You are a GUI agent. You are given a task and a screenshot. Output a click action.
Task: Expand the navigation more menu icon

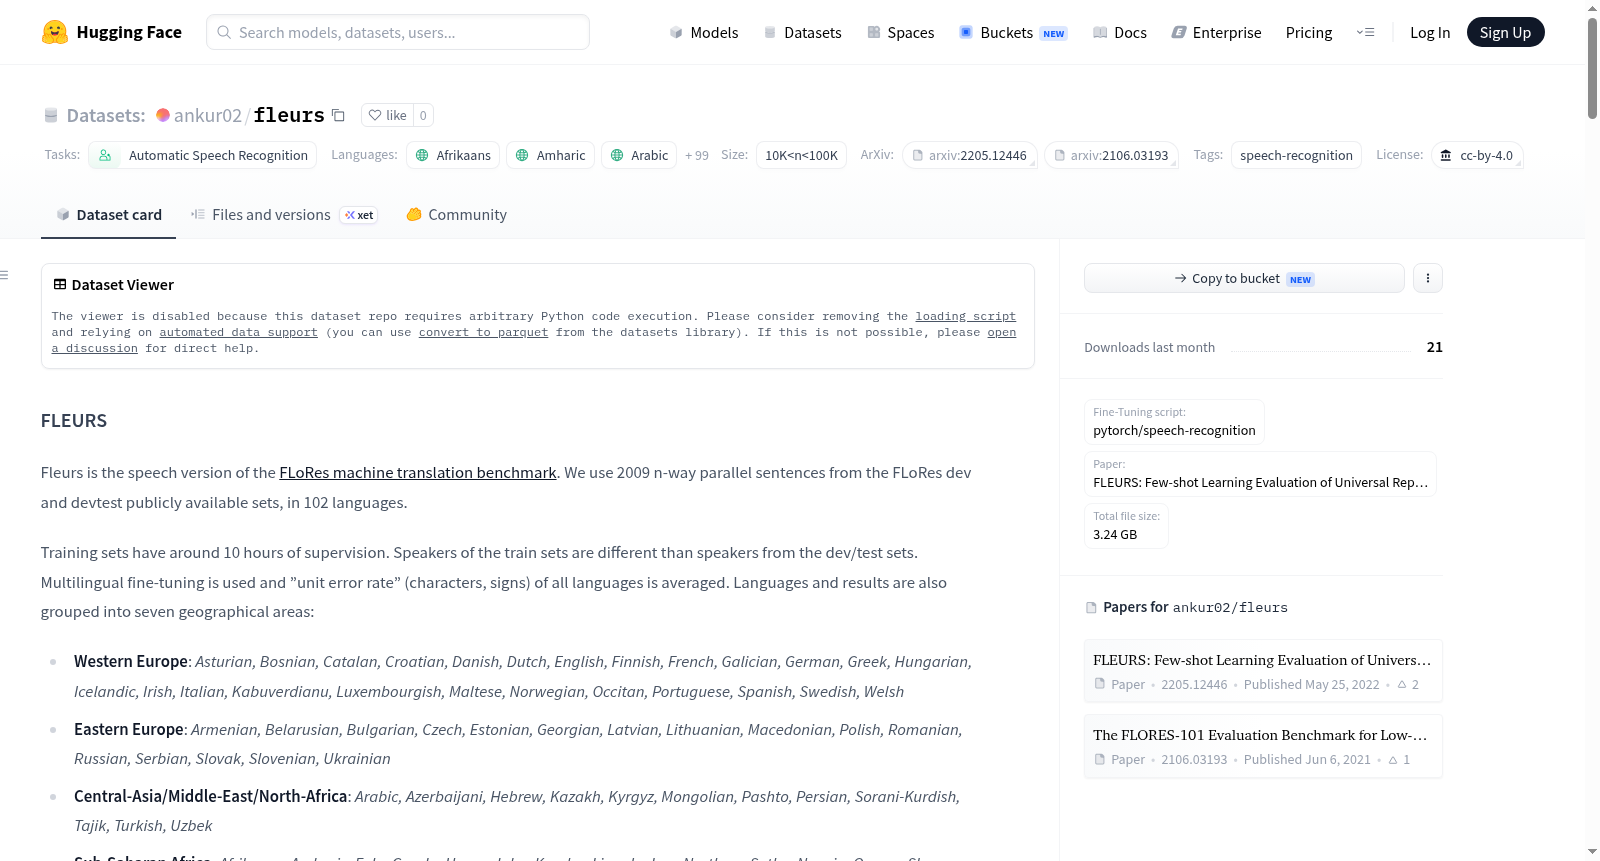pyautogui.click(x=1365, y=32)
